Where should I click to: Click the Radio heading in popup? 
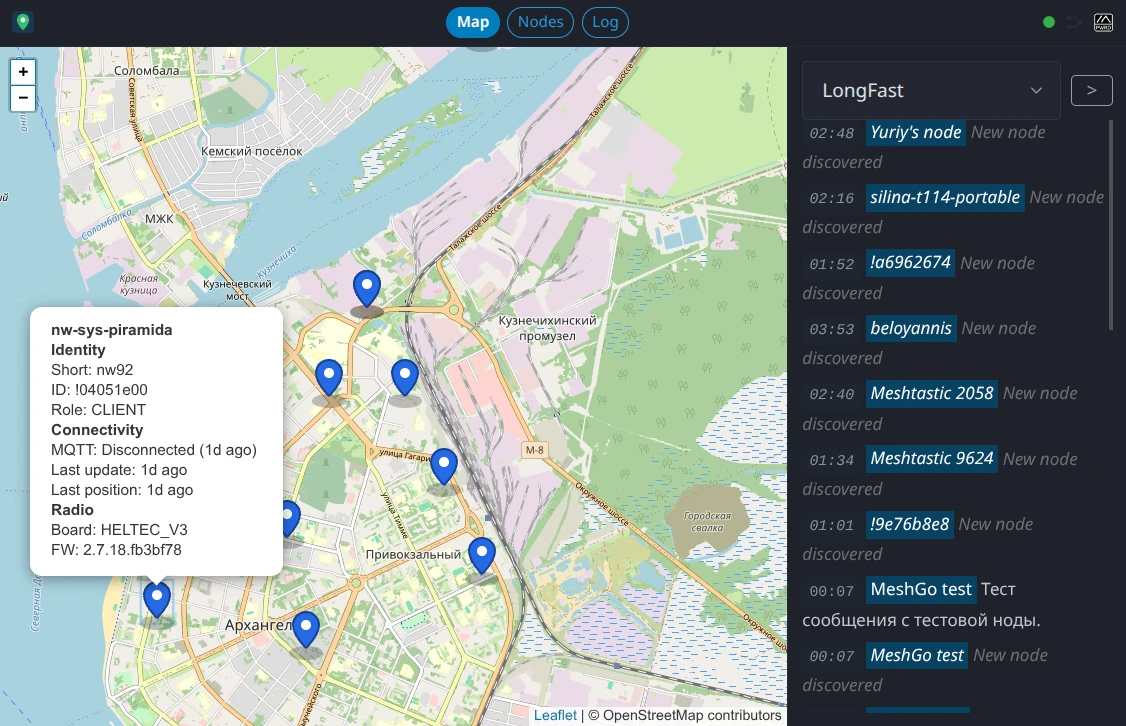tap(72, 510)
